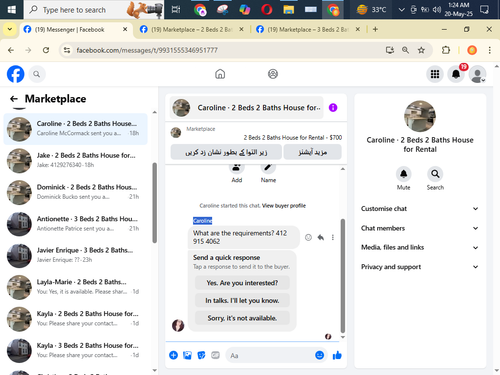The height and width of the screenshot is (375, 500).
Task: Open Chrome zoom magnifier icon in address bar
Action: click(405, 50)
